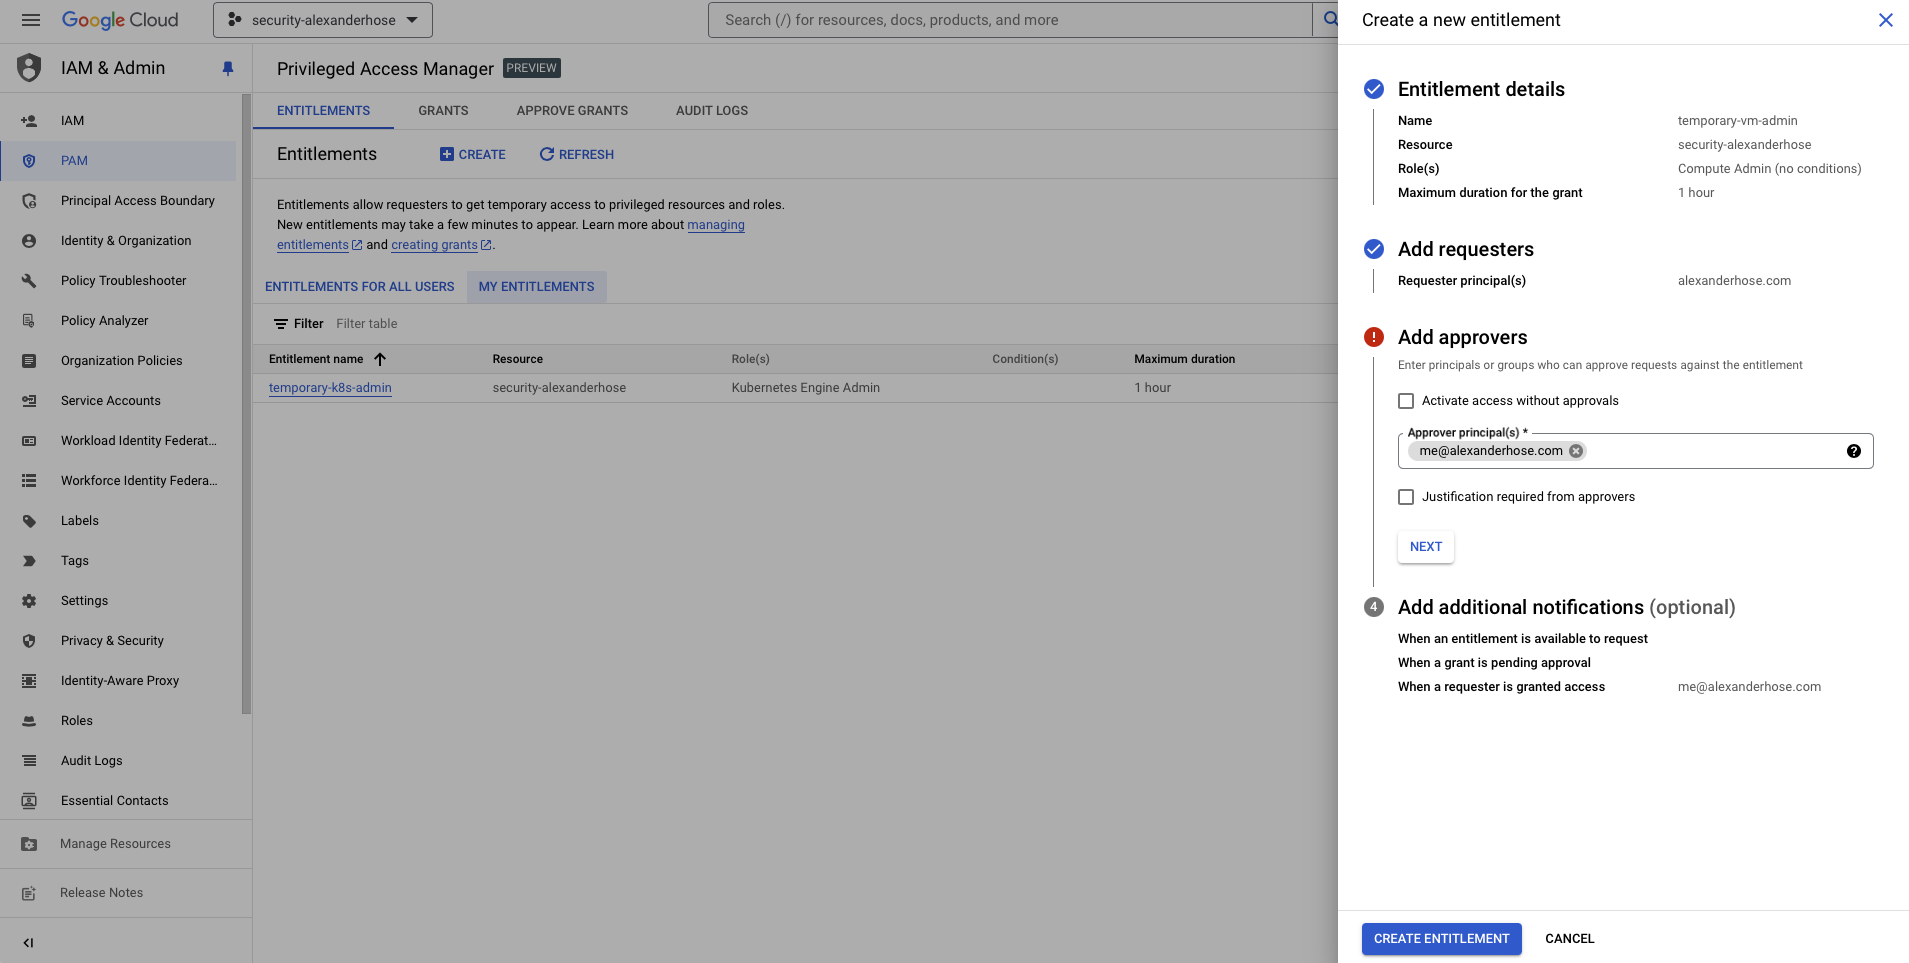Unpin IAM & Admin from navigation
Screen dimensions: 1909x963
pyautogui.click(x=227, y=68)
